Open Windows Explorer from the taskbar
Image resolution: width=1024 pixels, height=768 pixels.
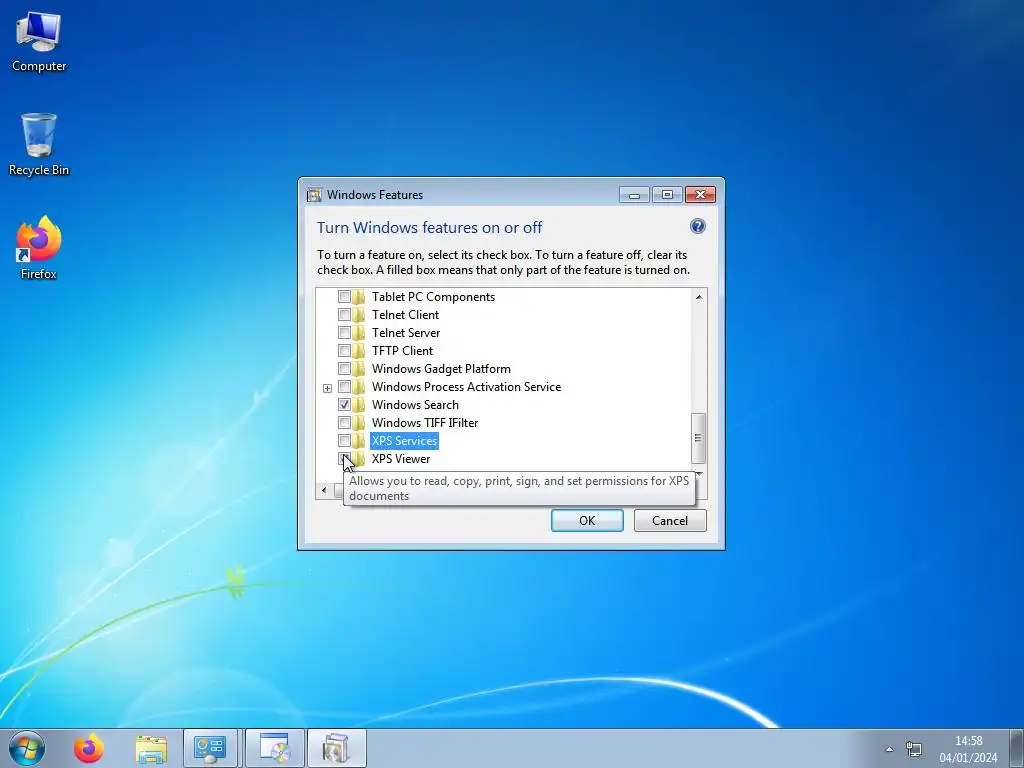151,748
